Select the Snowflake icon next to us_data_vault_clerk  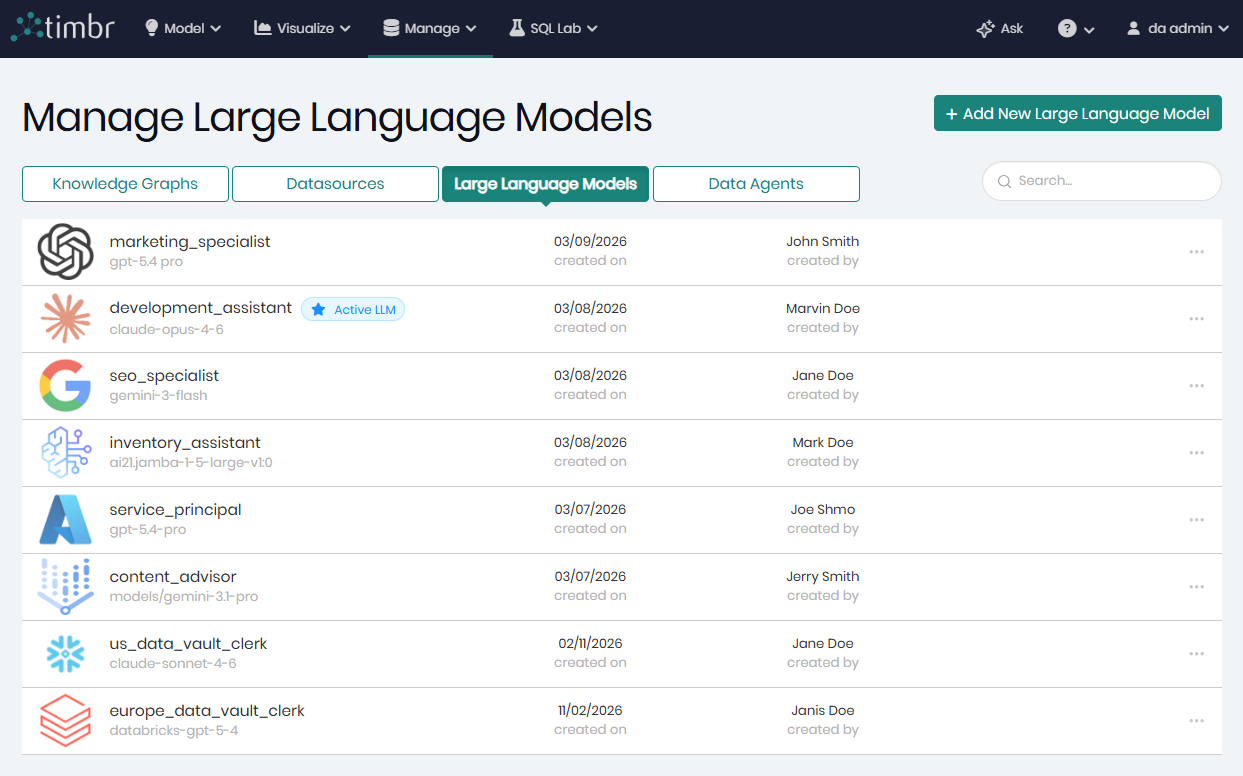[x=64, y=653]
